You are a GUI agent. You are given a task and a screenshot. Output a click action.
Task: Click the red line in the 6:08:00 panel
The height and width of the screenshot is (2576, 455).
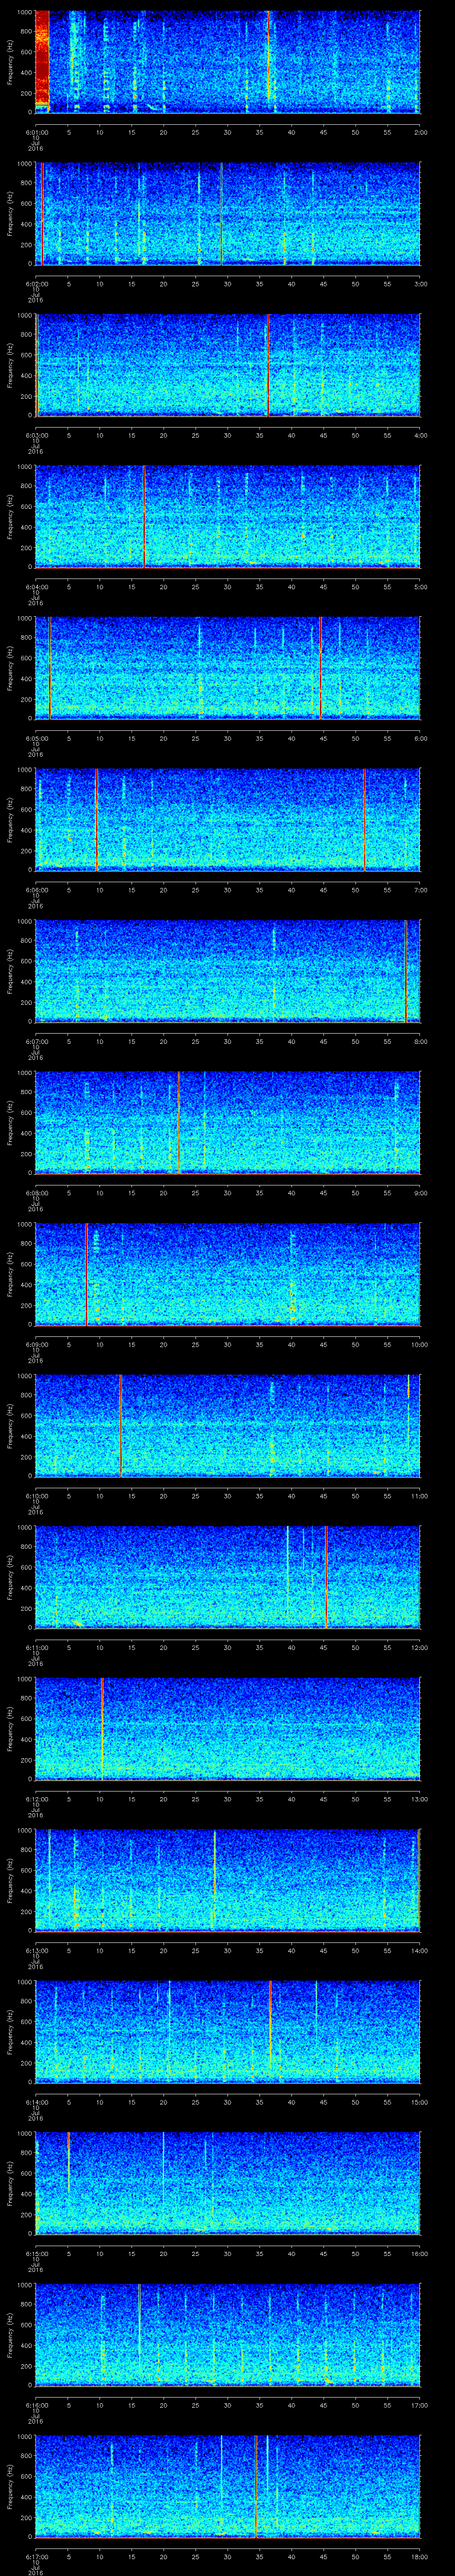tap(178, 1123)
